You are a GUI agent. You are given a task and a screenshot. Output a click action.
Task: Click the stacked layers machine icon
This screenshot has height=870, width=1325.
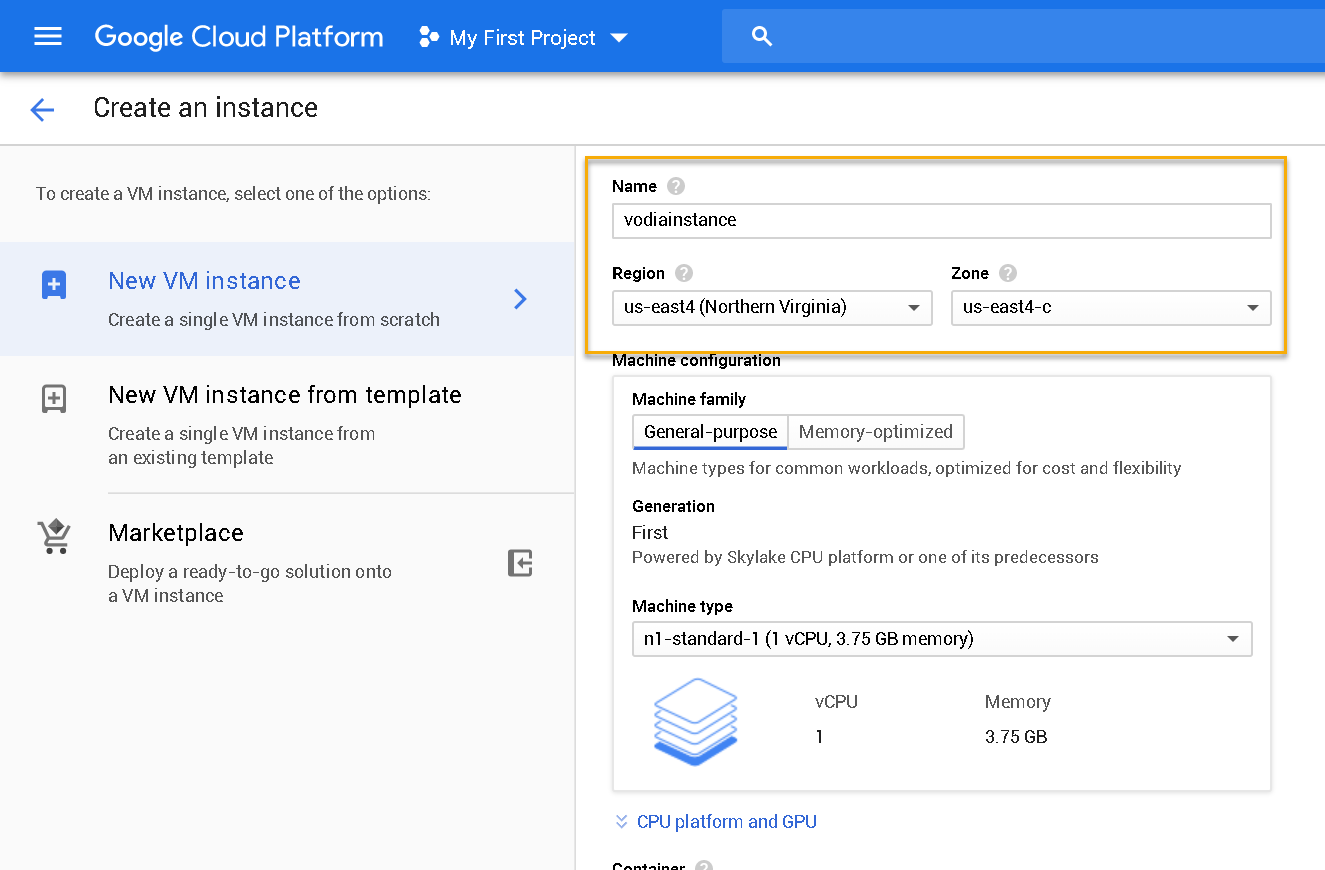695,721
